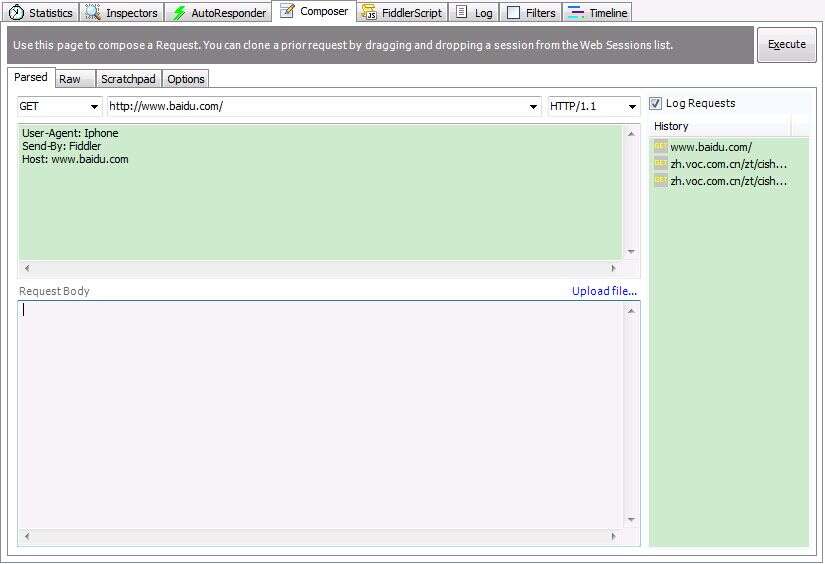Click the Timeline bars icon
825x564 pixels.
point(576,12)
